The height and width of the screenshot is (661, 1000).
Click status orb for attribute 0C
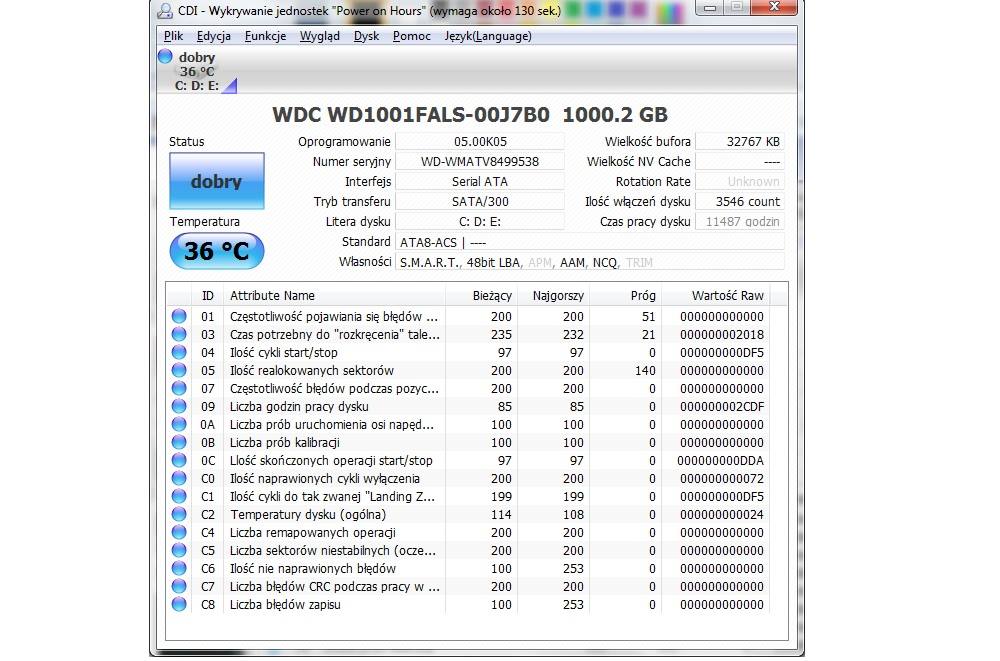(x=179, y=461)
